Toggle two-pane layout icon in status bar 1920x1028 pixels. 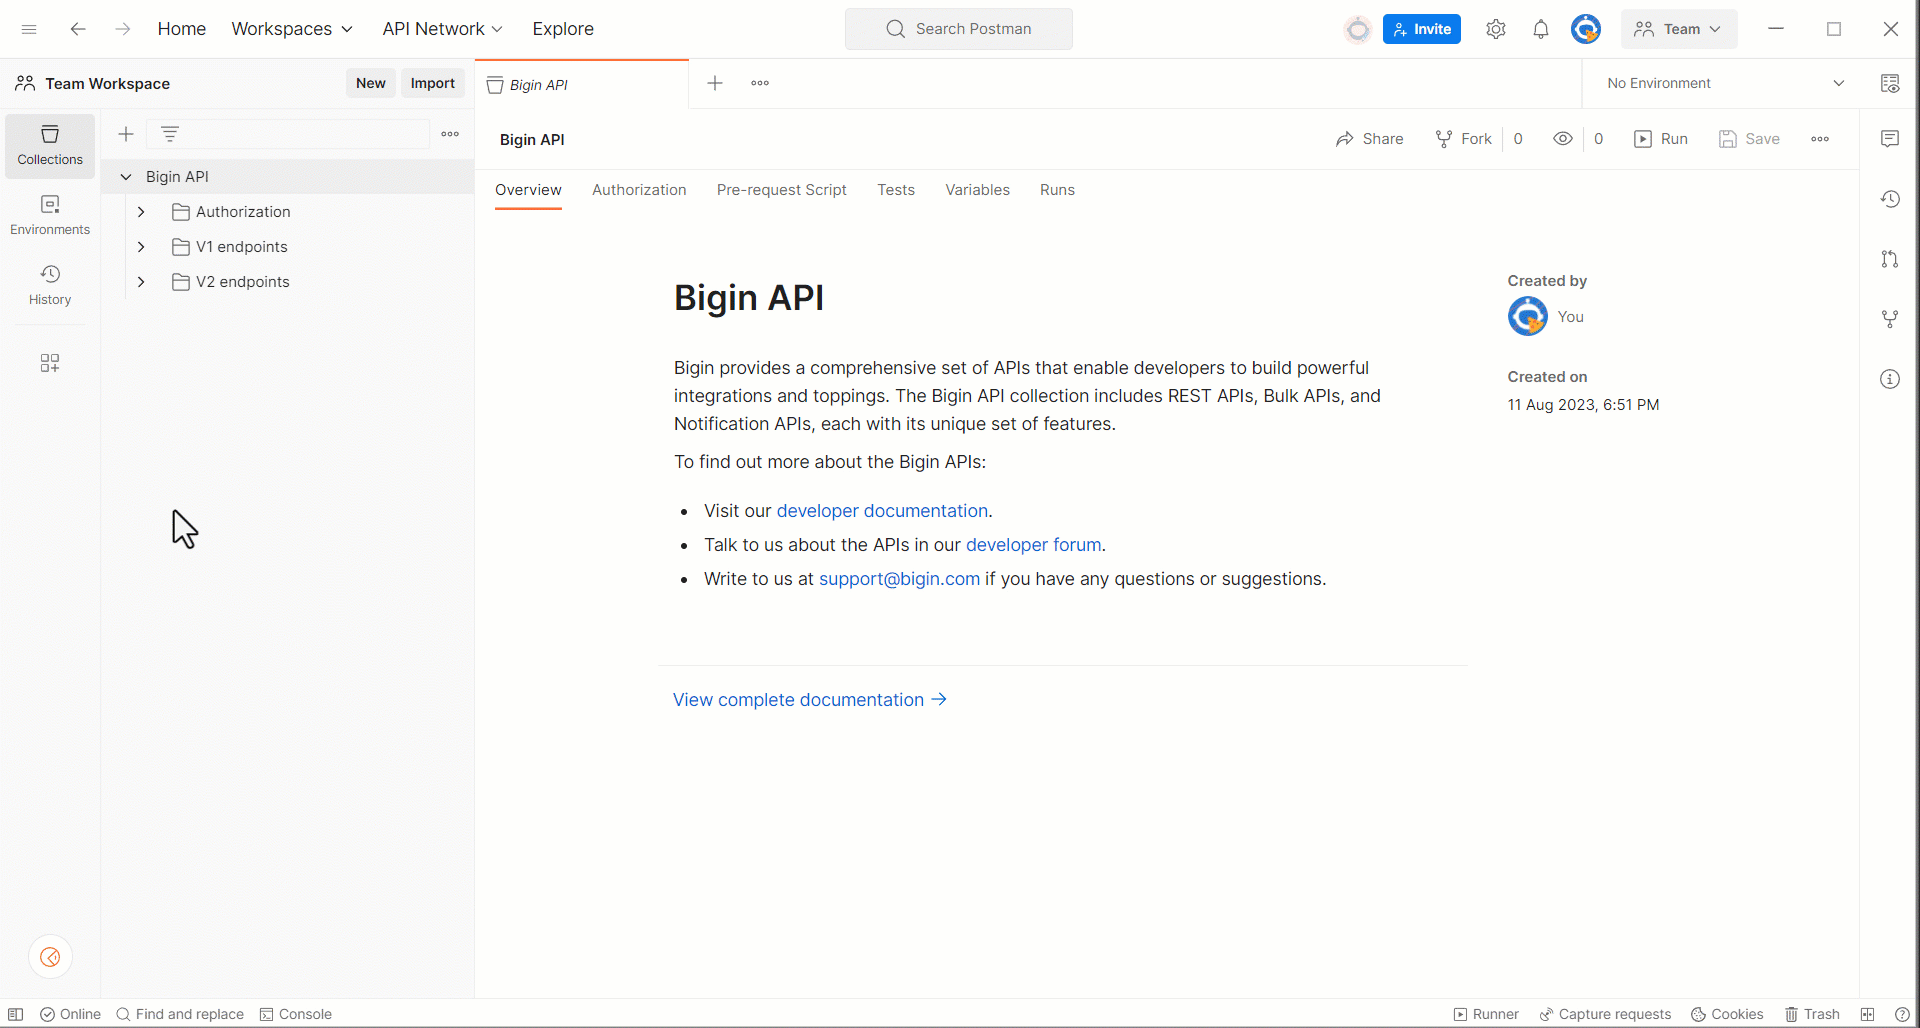tap(1867, 1014)
